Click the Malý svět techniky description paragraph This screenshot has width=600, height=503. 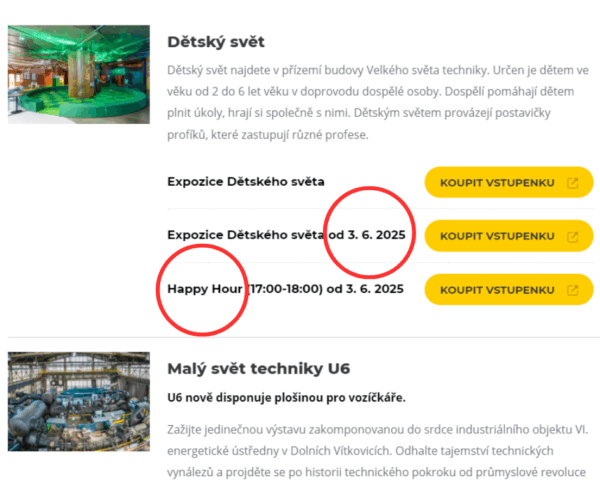(378, 451)
